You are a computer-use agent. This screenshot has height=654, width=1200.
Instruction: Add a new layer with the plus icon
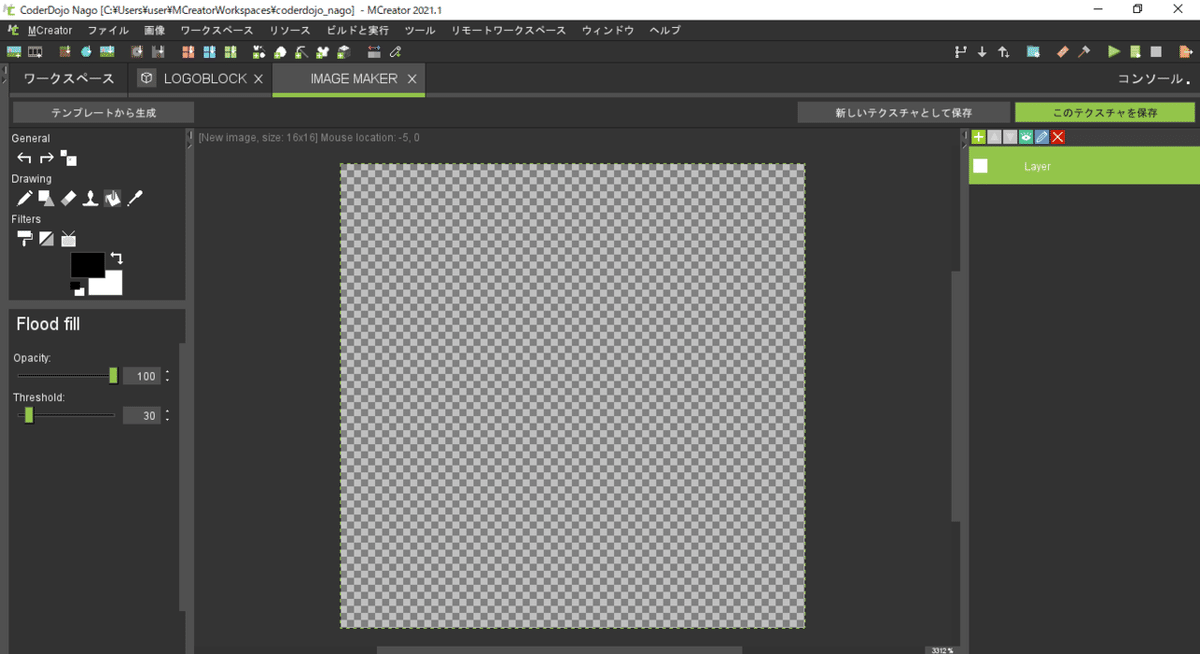(978, 137)
